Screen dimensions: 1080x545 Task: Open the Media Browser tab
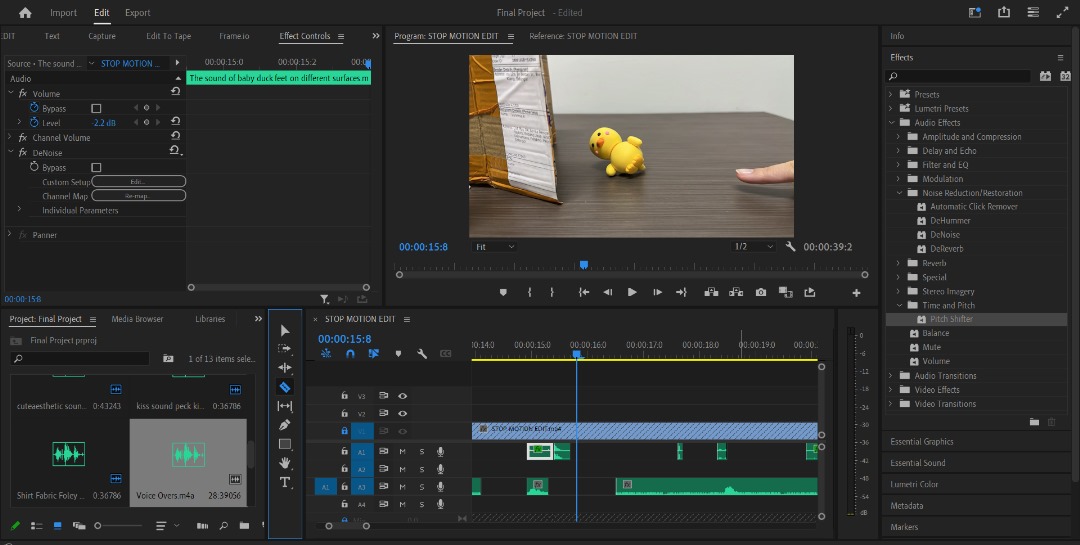137,319
